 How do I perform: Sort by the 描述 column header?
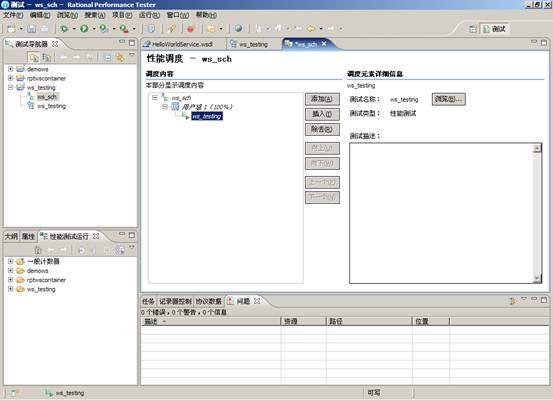coord(211,321)
